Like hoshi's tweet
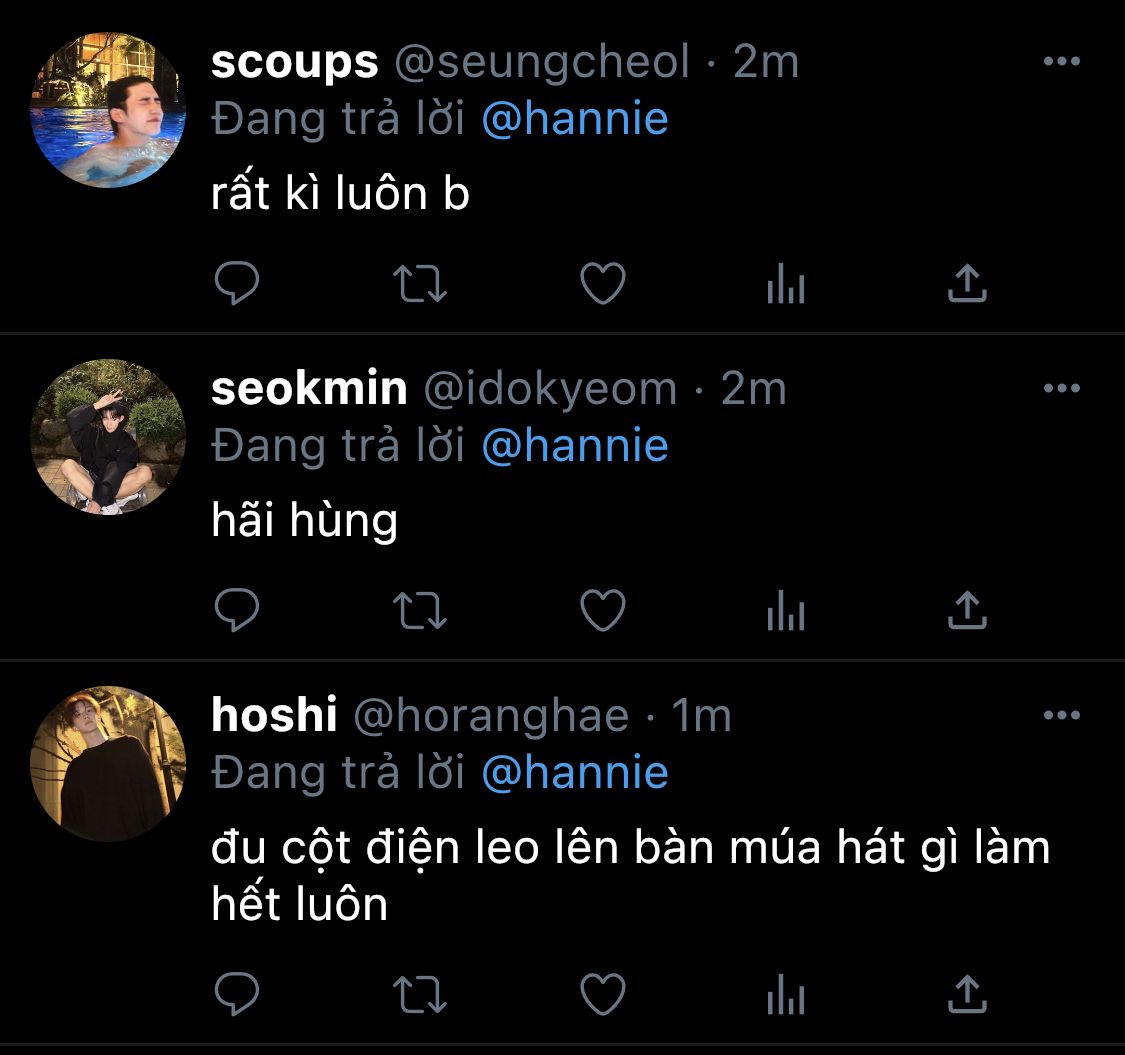This screenshot has width=1125, height=1055. point(603,994)
